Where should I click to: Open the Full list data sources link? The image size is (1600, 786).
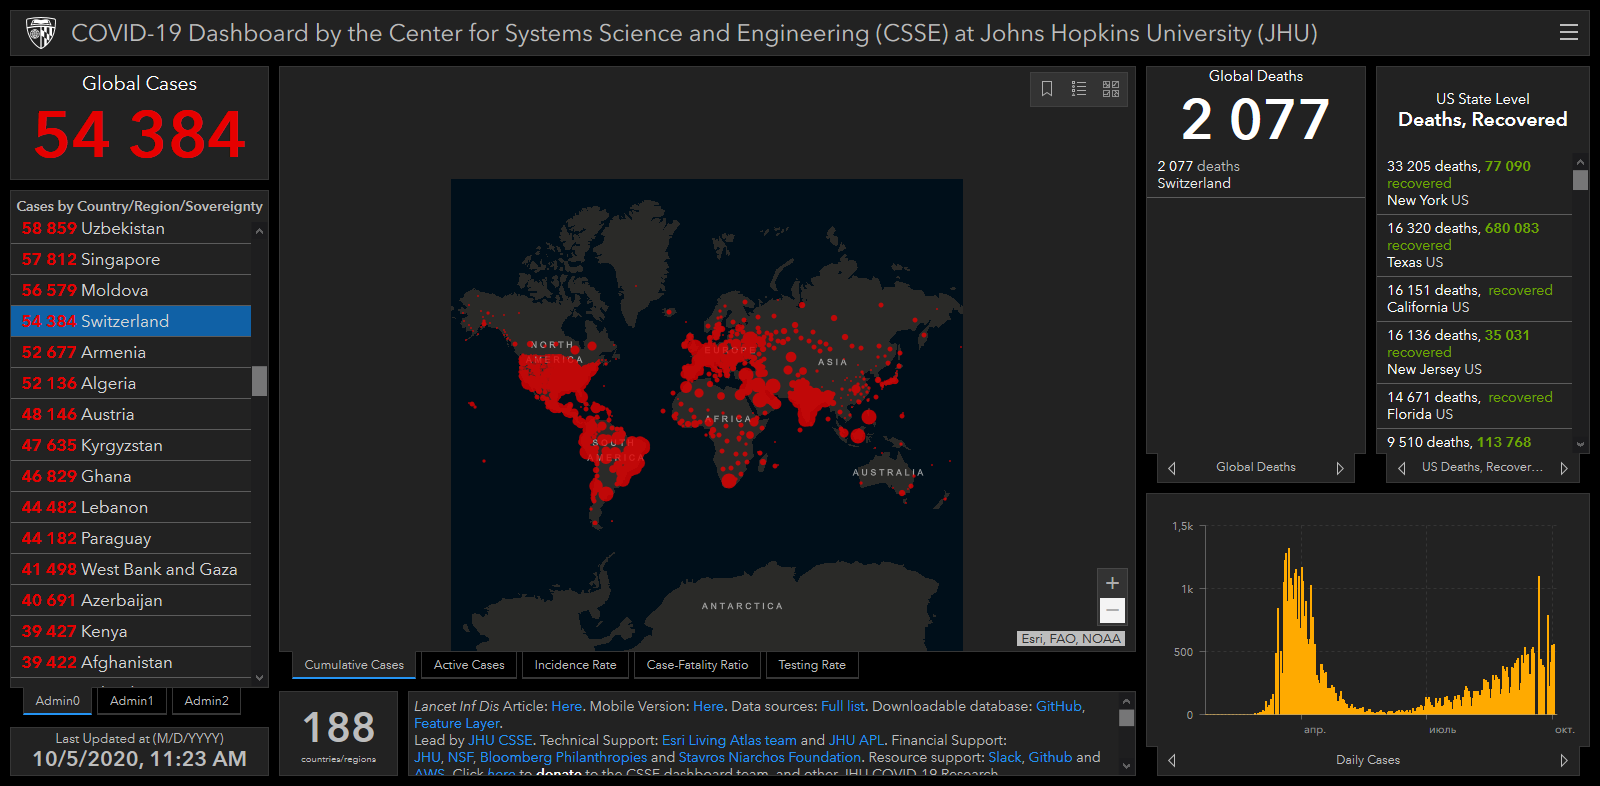pyautogui.click(x=842, y=706)
